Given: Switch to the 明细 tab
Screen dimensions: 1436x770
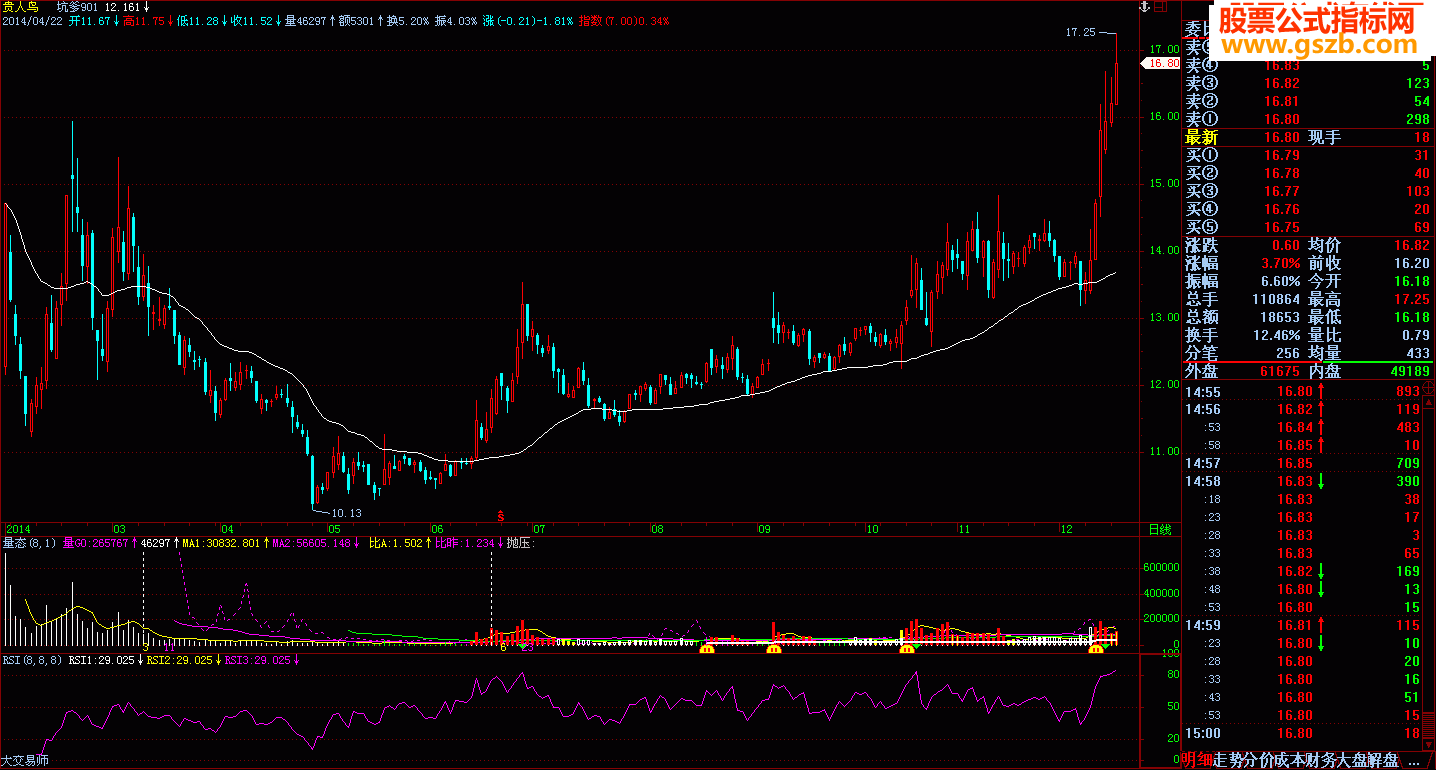Looking at the screenshot, I should (1196, 760).
